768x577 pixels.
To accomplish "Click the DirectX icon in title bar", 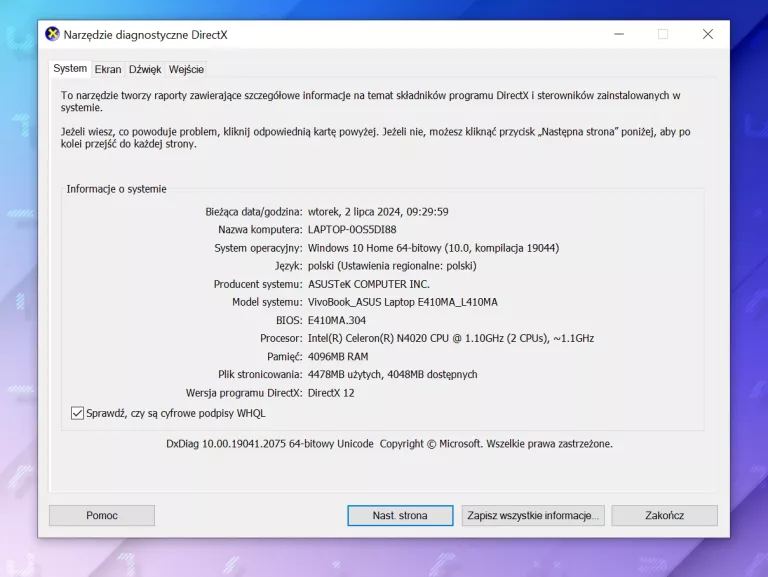I will pos(53,34).
